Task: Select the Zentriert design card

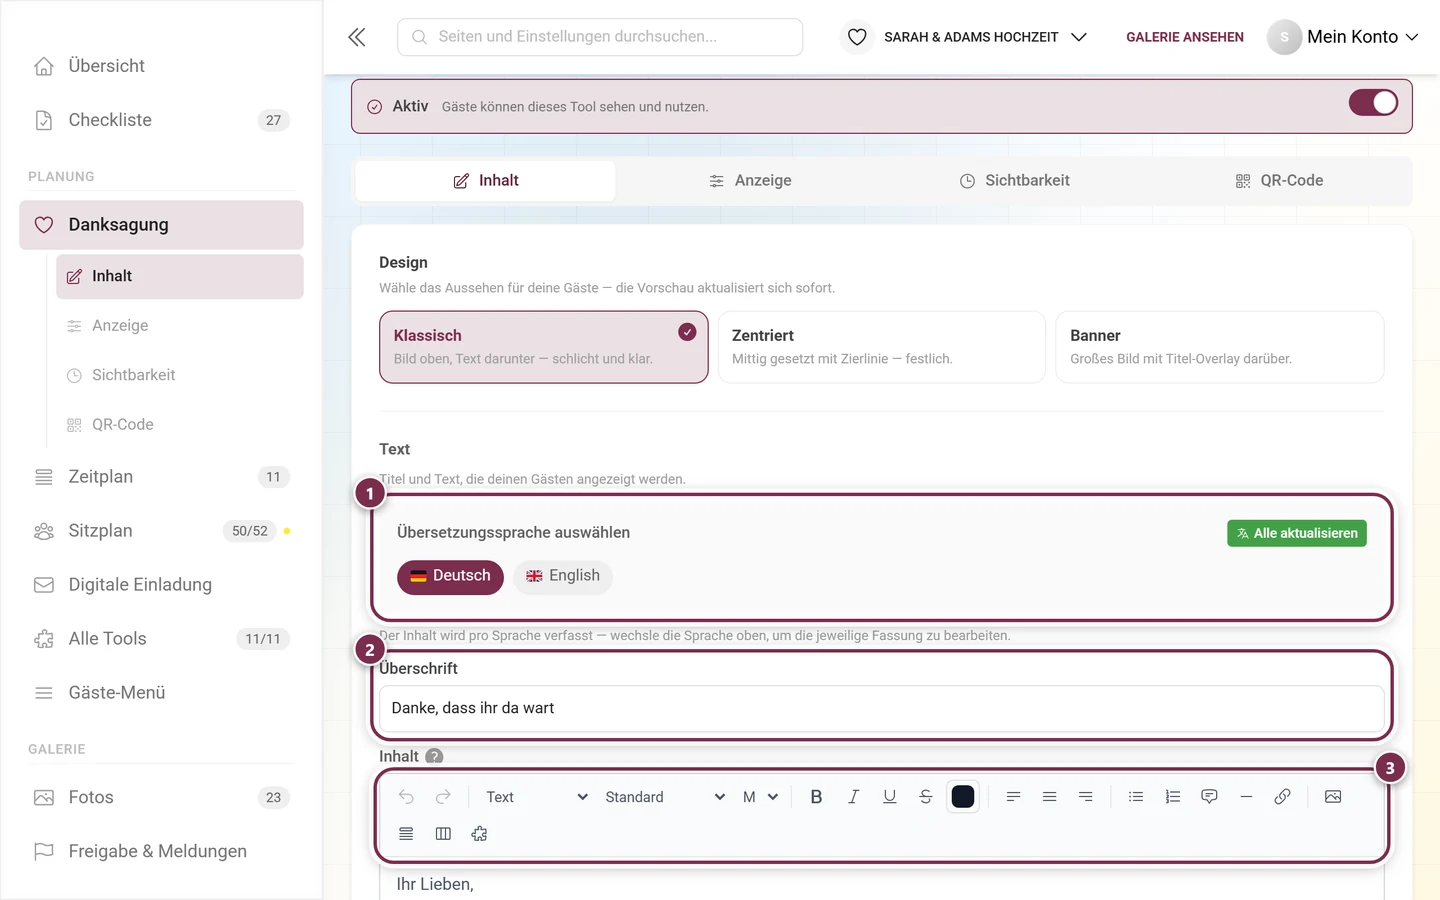Action: point(882,347)
